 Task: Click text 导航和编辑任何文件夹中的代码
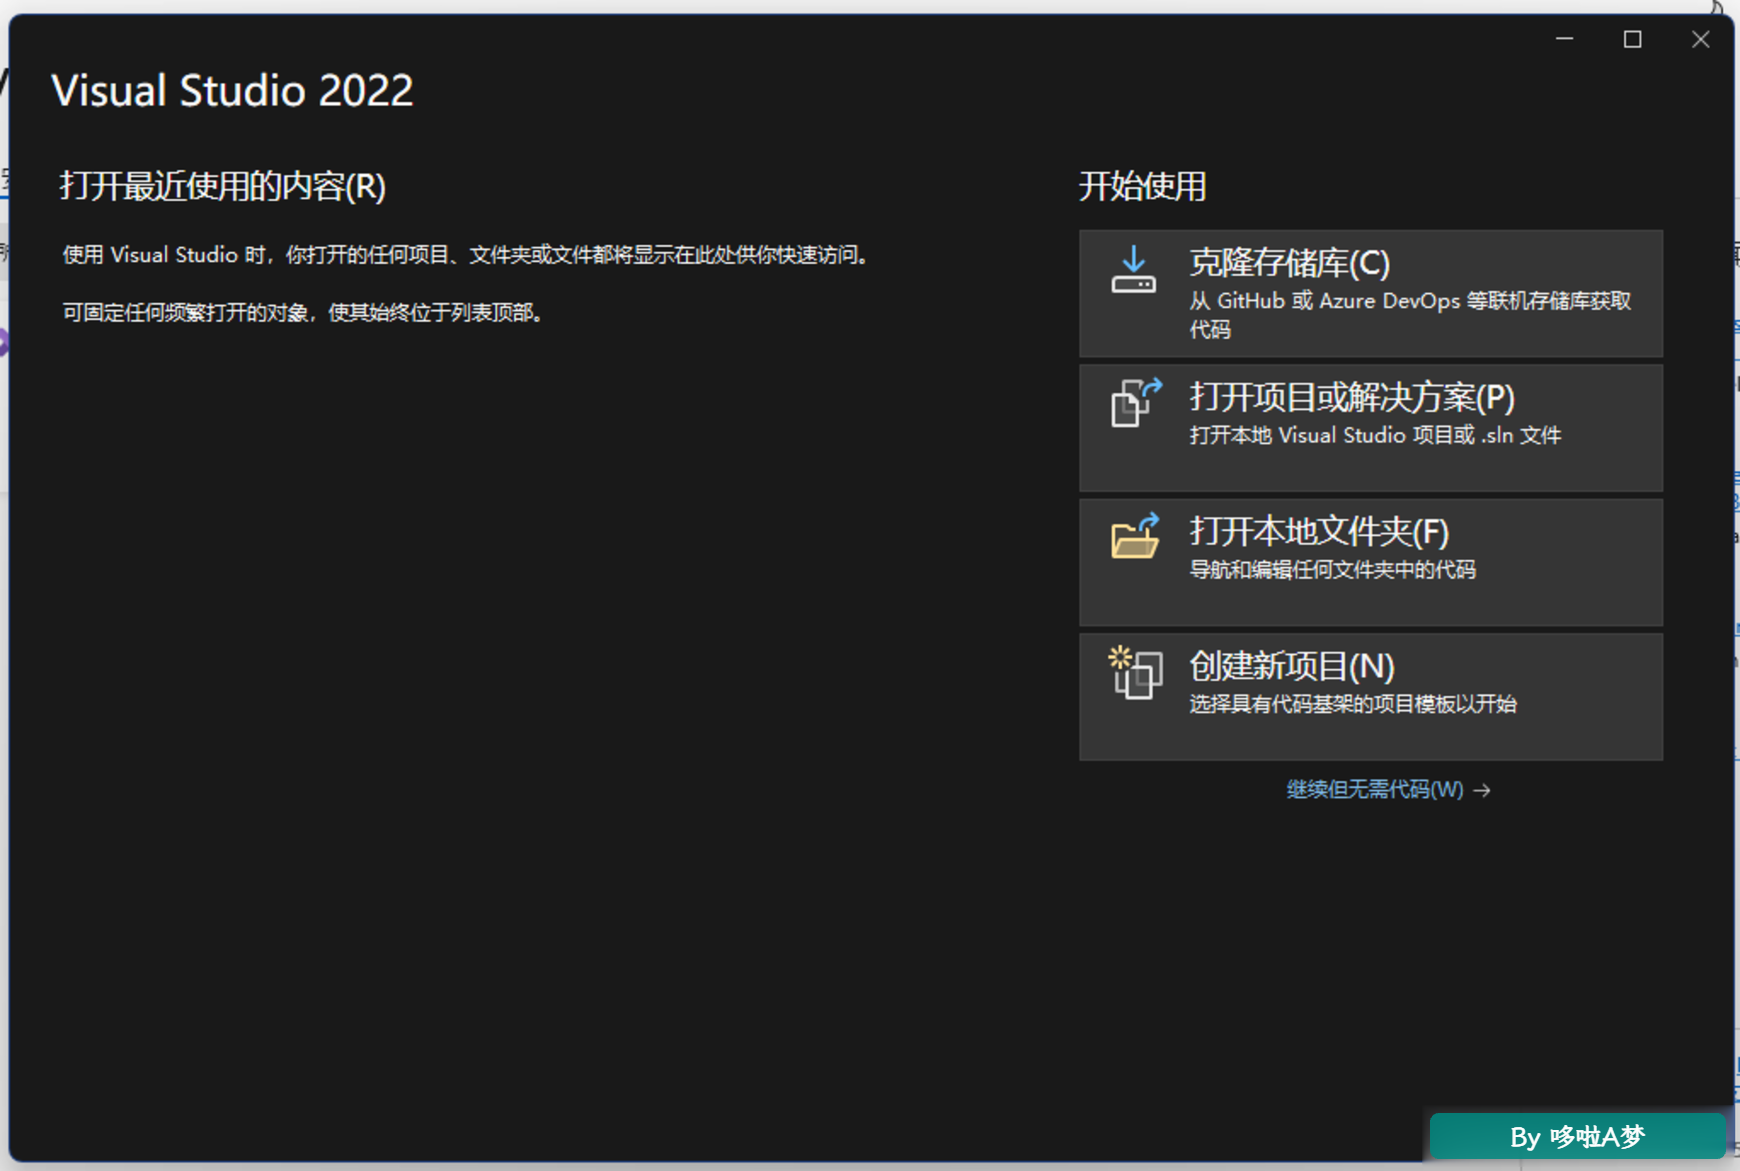[1332, 570]
